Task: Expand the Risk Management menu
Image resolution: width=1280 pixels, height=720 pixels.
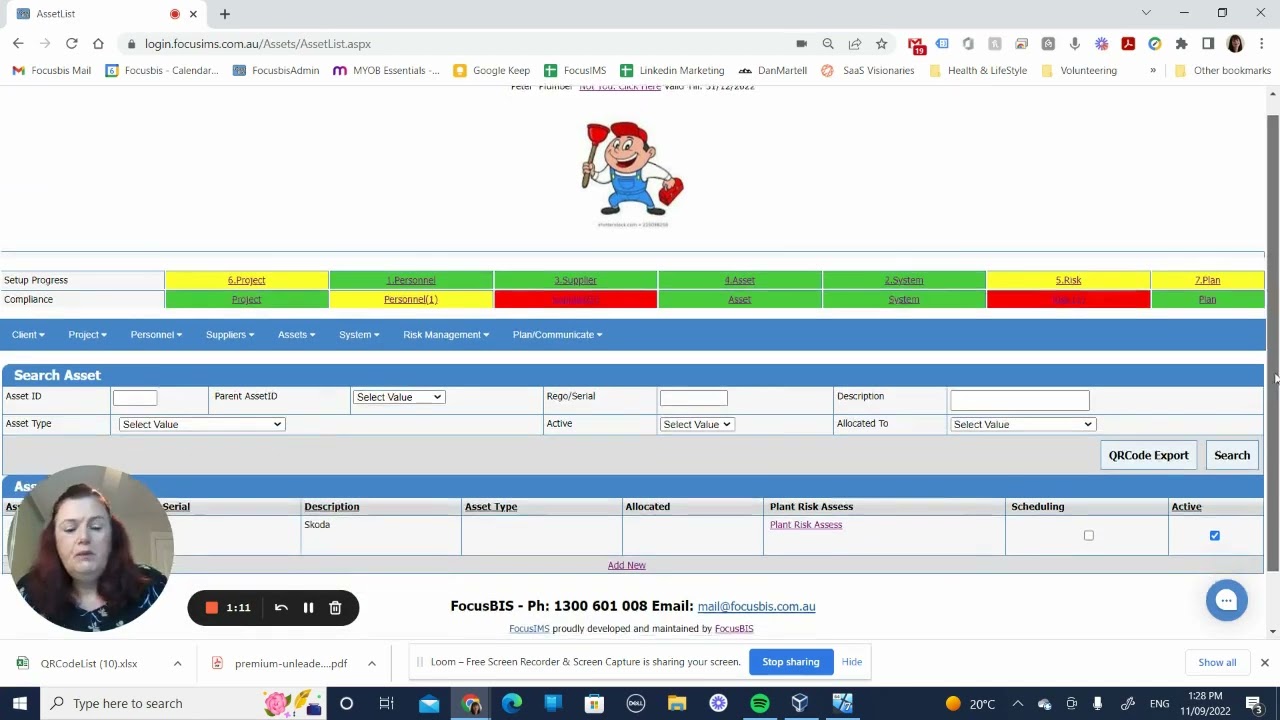Action: point(446,335)
